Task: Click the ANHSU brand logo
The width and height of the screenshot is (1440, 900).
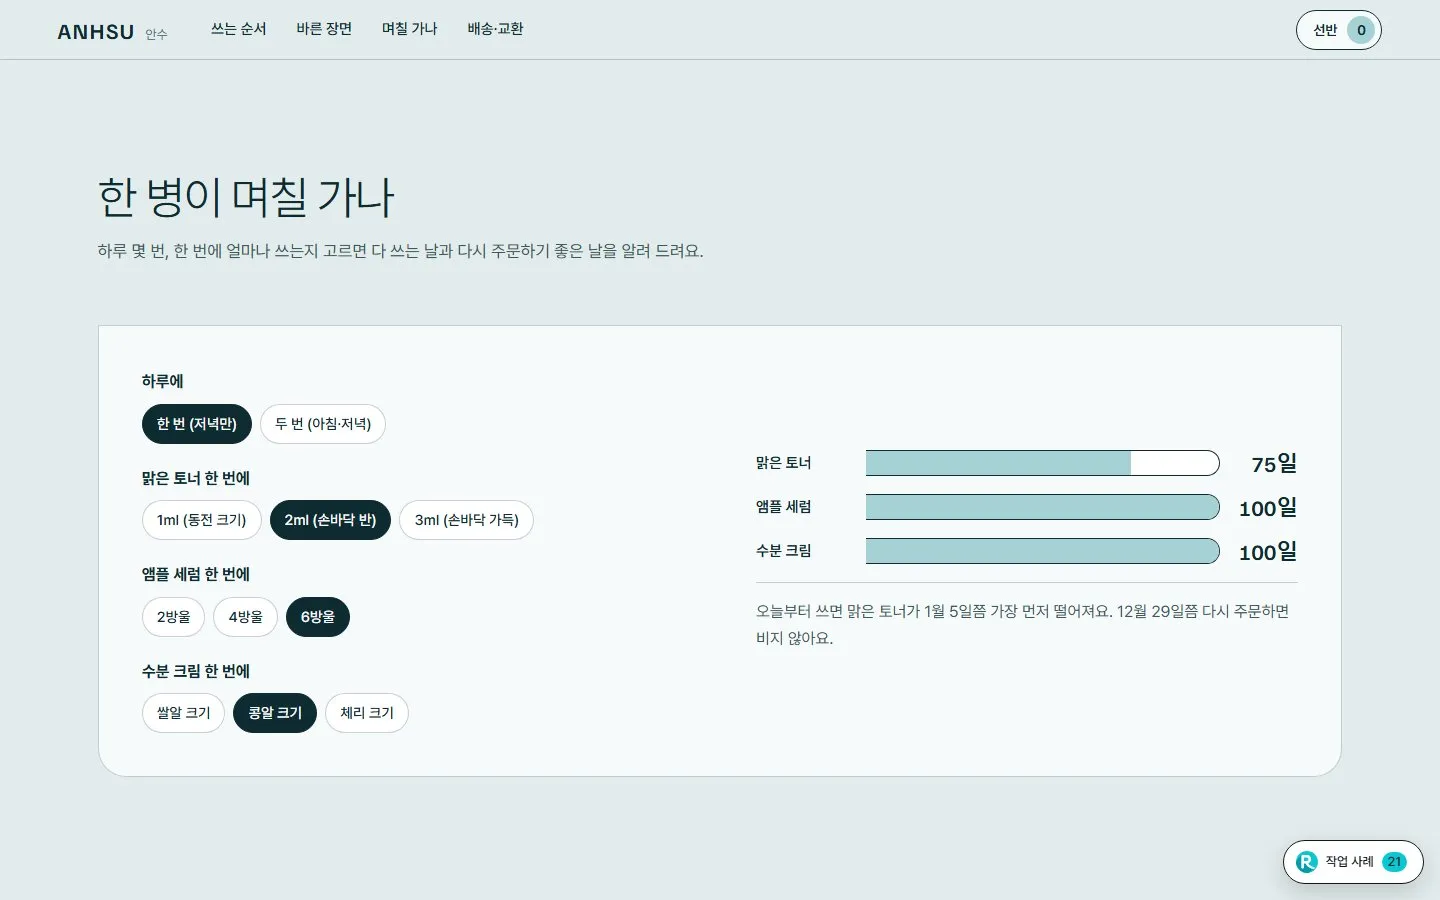Action: (x=112, y=32)
